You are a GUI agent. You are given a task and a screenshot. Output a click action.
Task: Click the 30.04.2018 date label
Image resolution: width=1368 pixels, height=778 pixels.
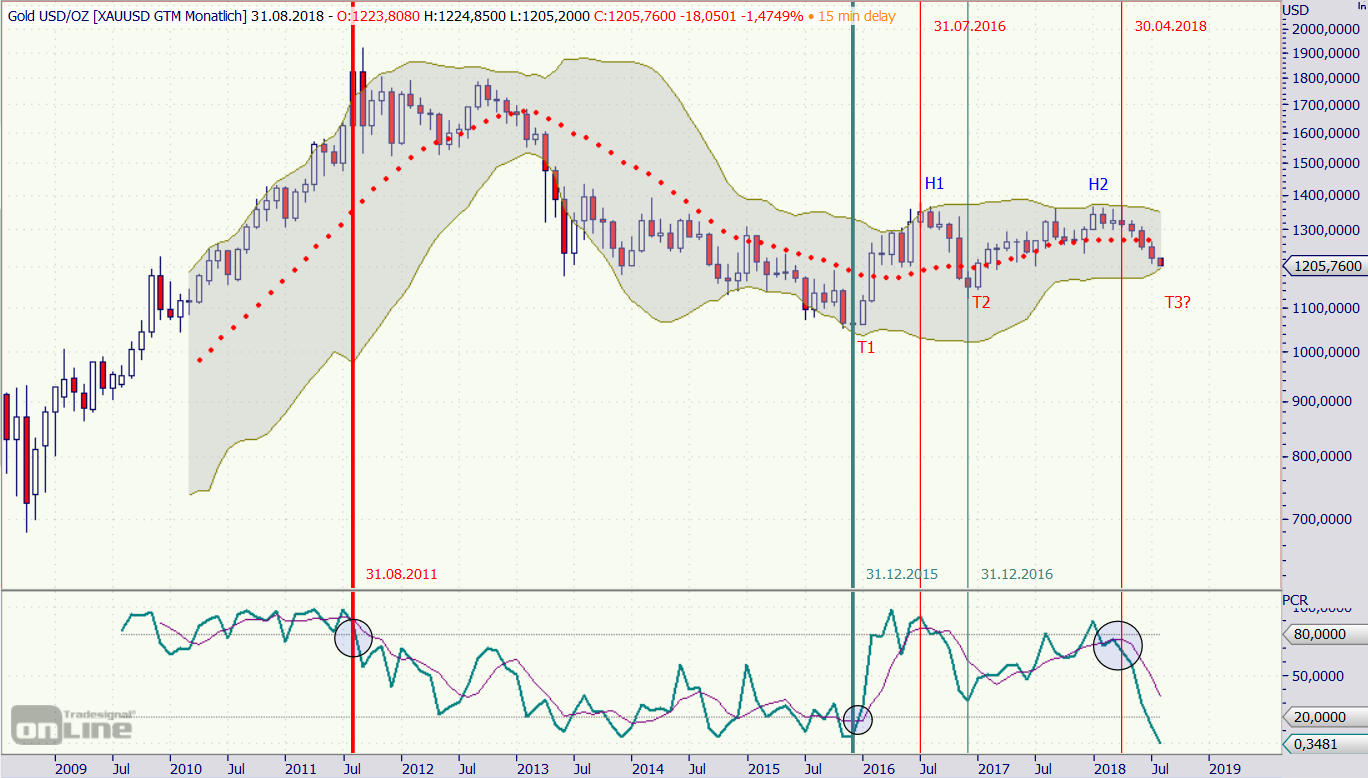[1170, 27]
